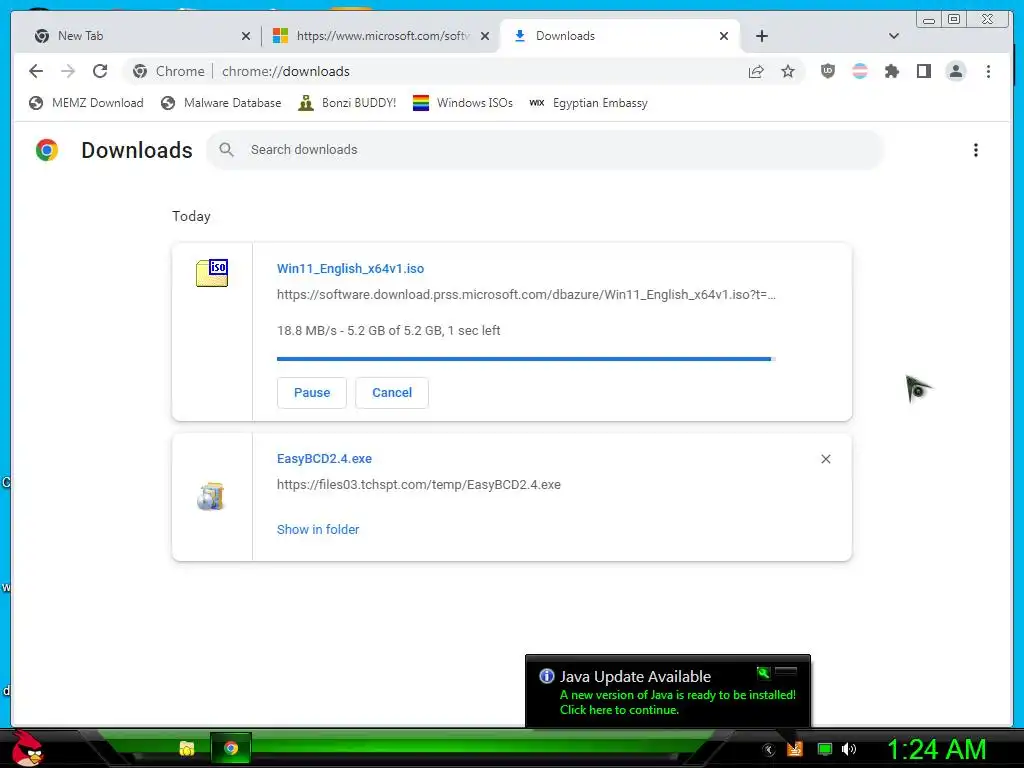The width and height of the screenshot is (1024, 768).
Task: Open the Angry Birds start button
Action: click(27, 748)
